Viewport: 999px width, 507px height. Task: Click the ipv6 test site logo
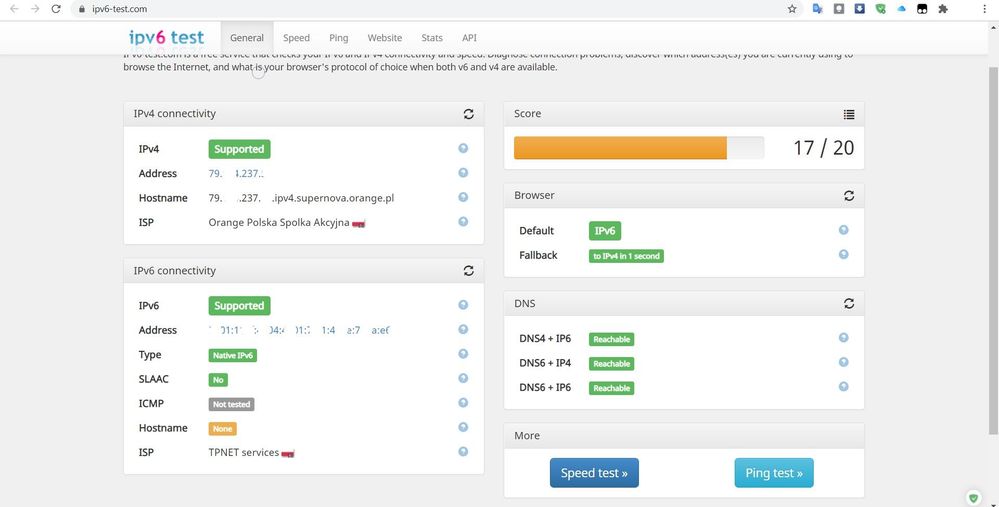[x=166, y=38]
